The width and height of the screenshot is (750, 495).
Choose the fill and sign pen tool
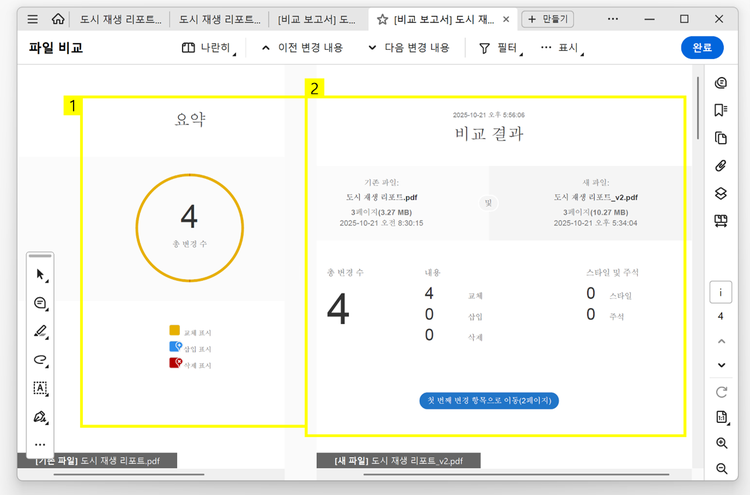click(x=40, y=417)
